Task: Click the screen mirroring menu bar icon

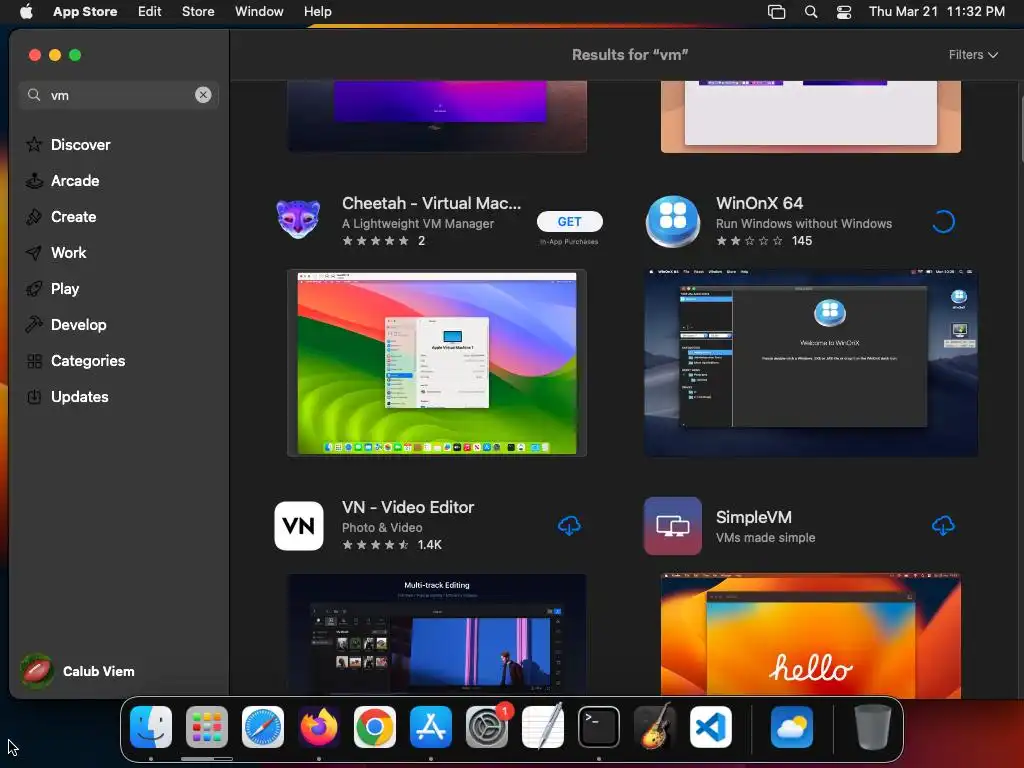Action: (776, 12)
